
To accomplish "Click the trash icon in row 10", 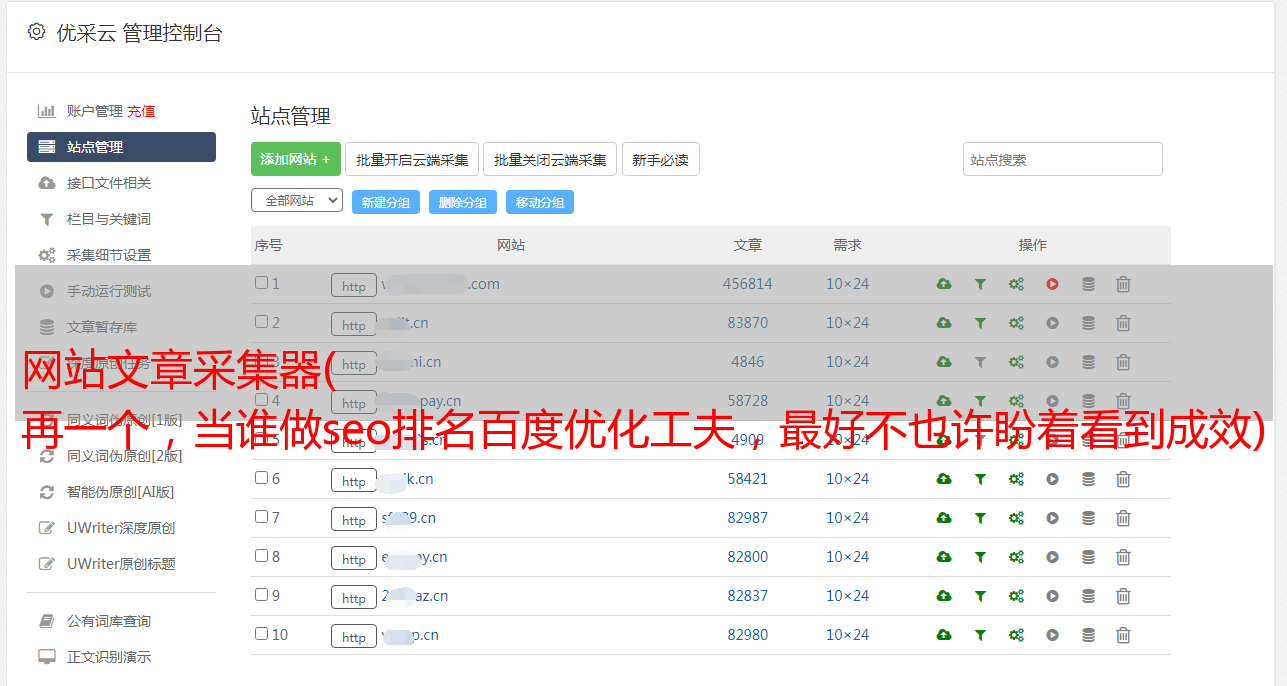I will tap(1123, 635).
